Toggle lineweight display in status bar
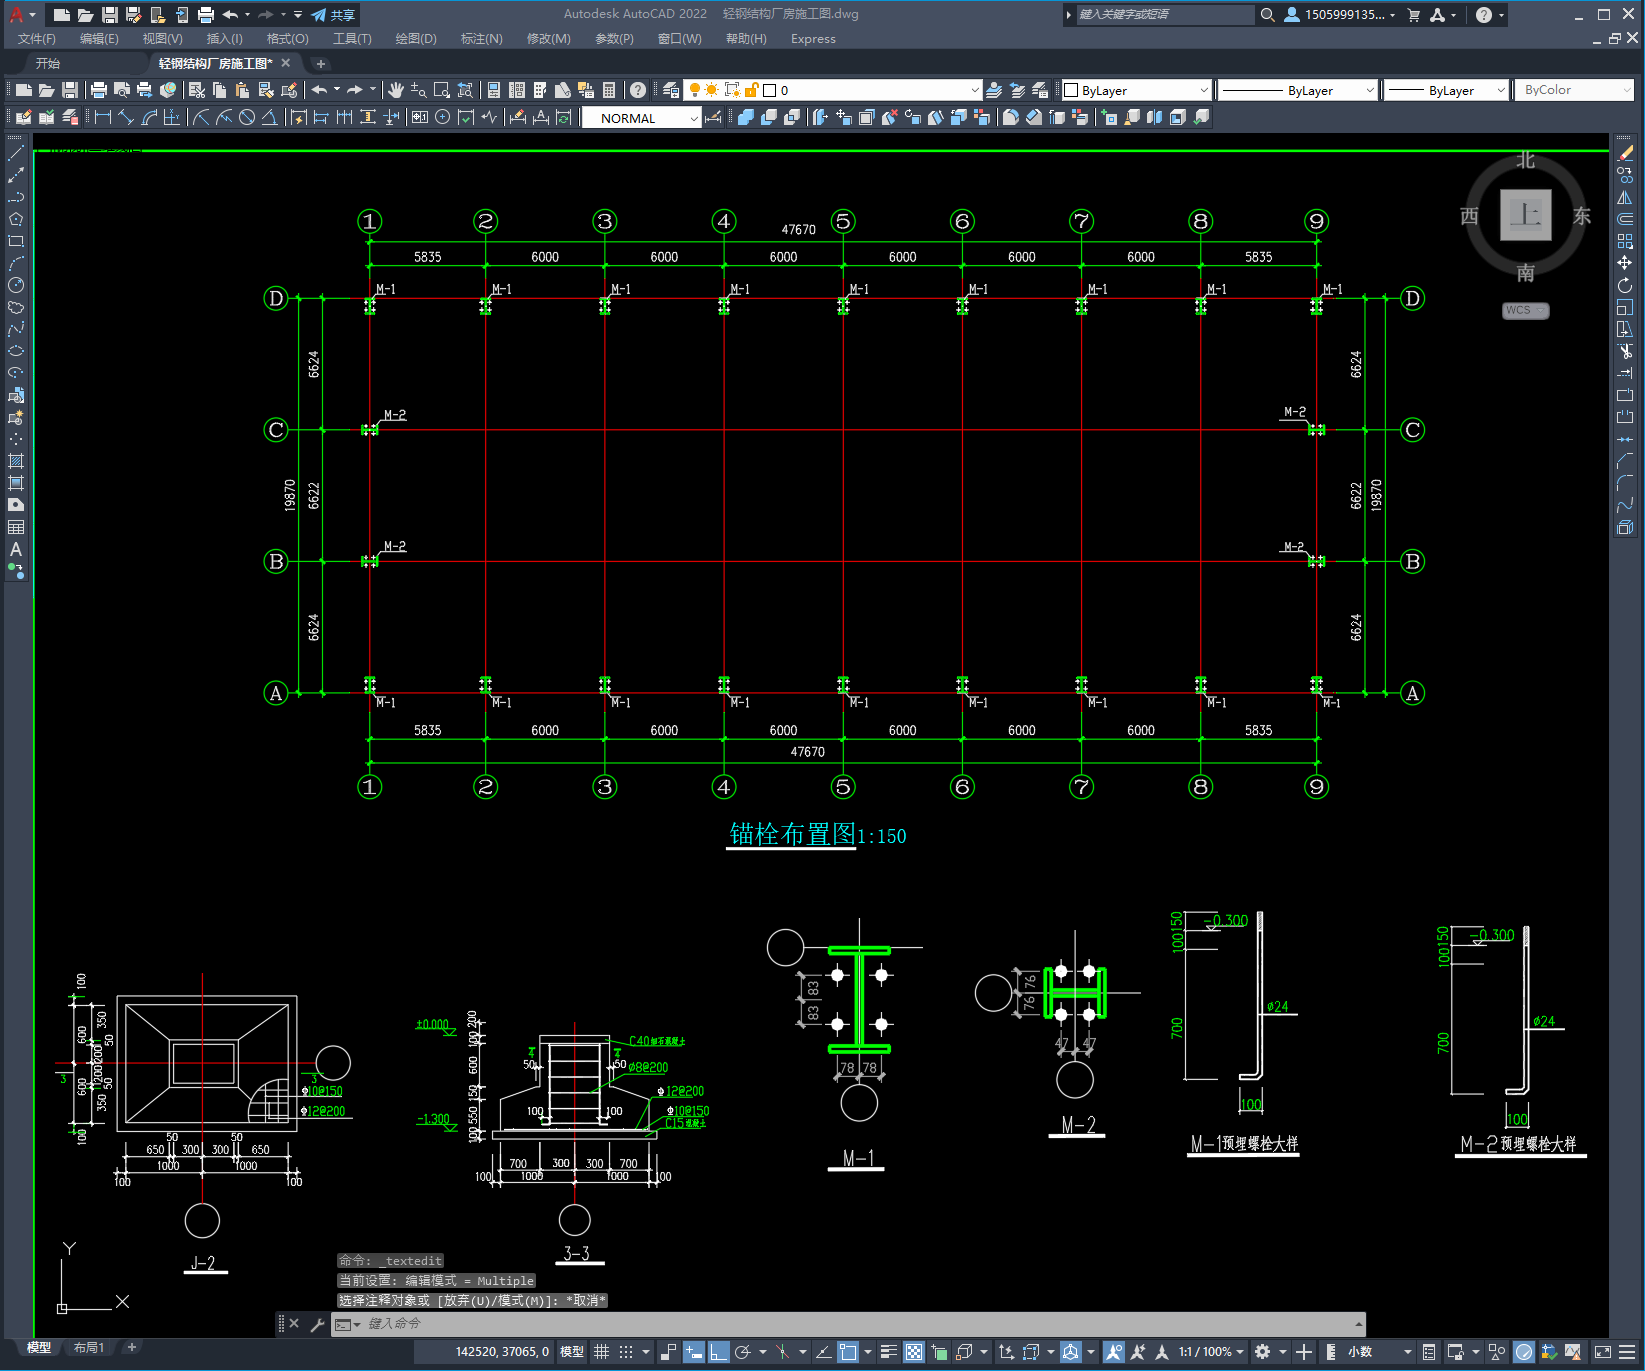The image size is (1645, 1371). tap(888, 1352)
